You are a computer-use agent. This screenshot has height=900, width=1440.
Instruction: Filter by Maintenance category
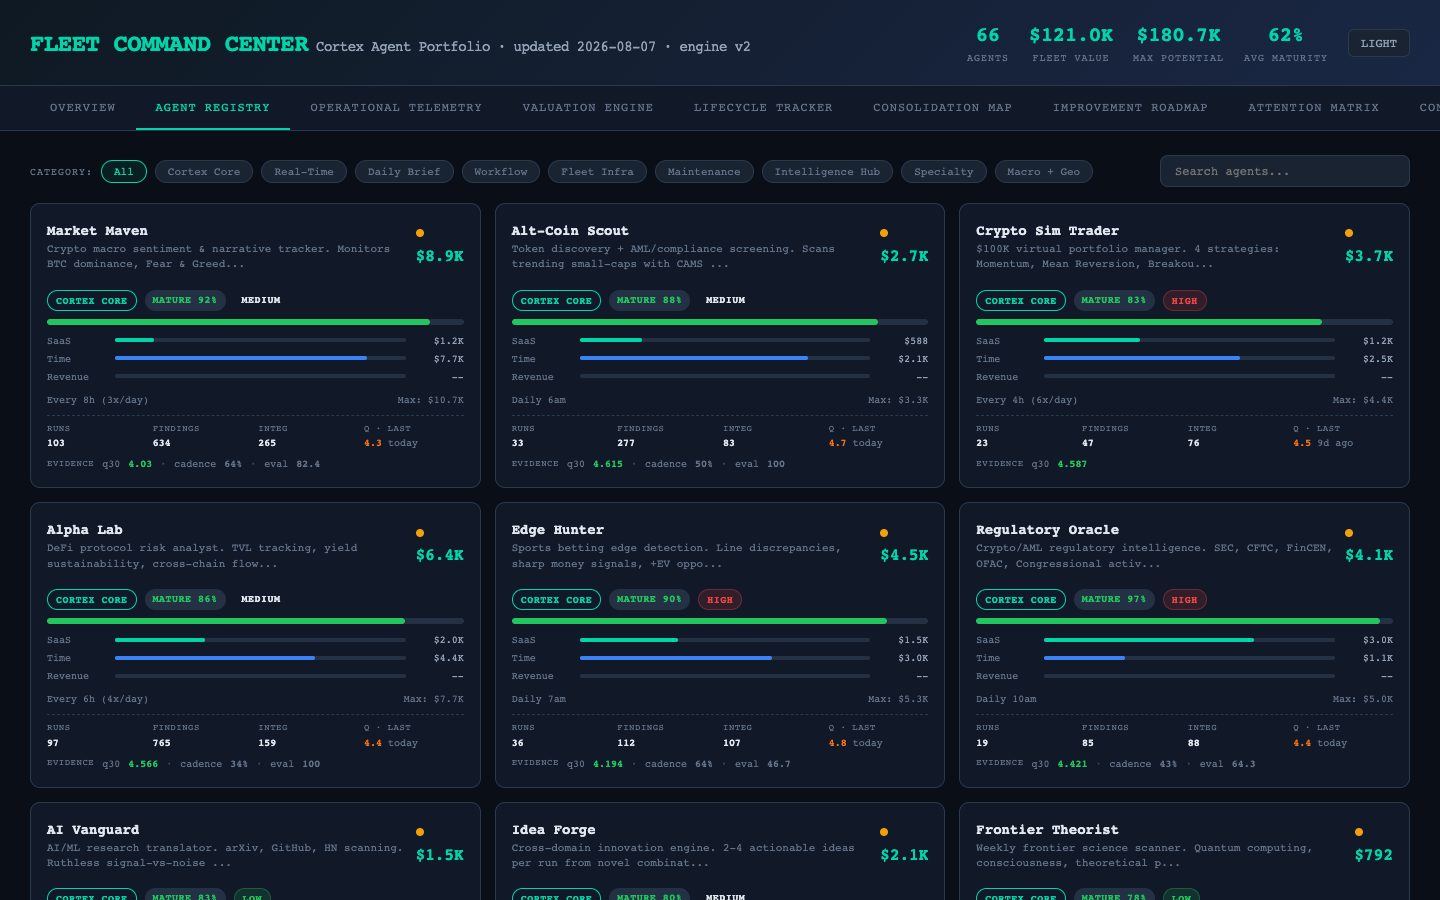pyautogui.click(x=704, y=172)
